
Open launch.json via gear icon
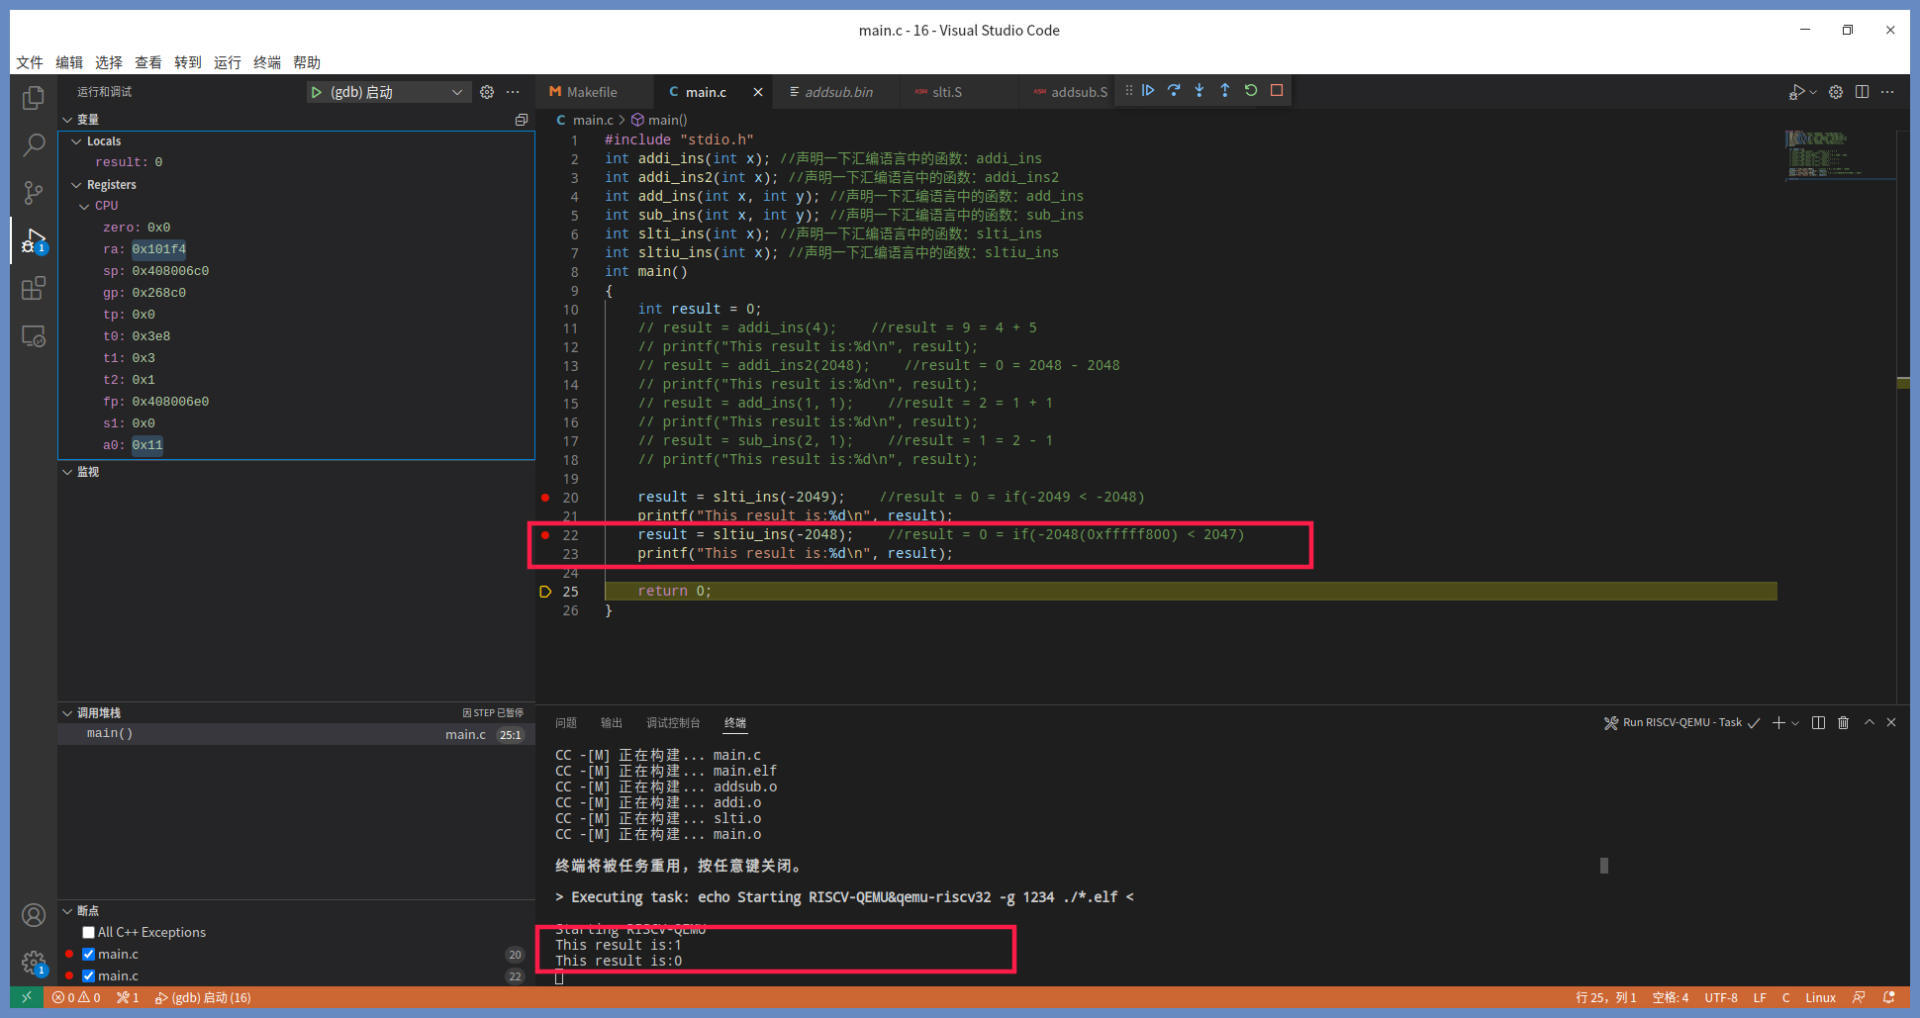coord(487,92)
